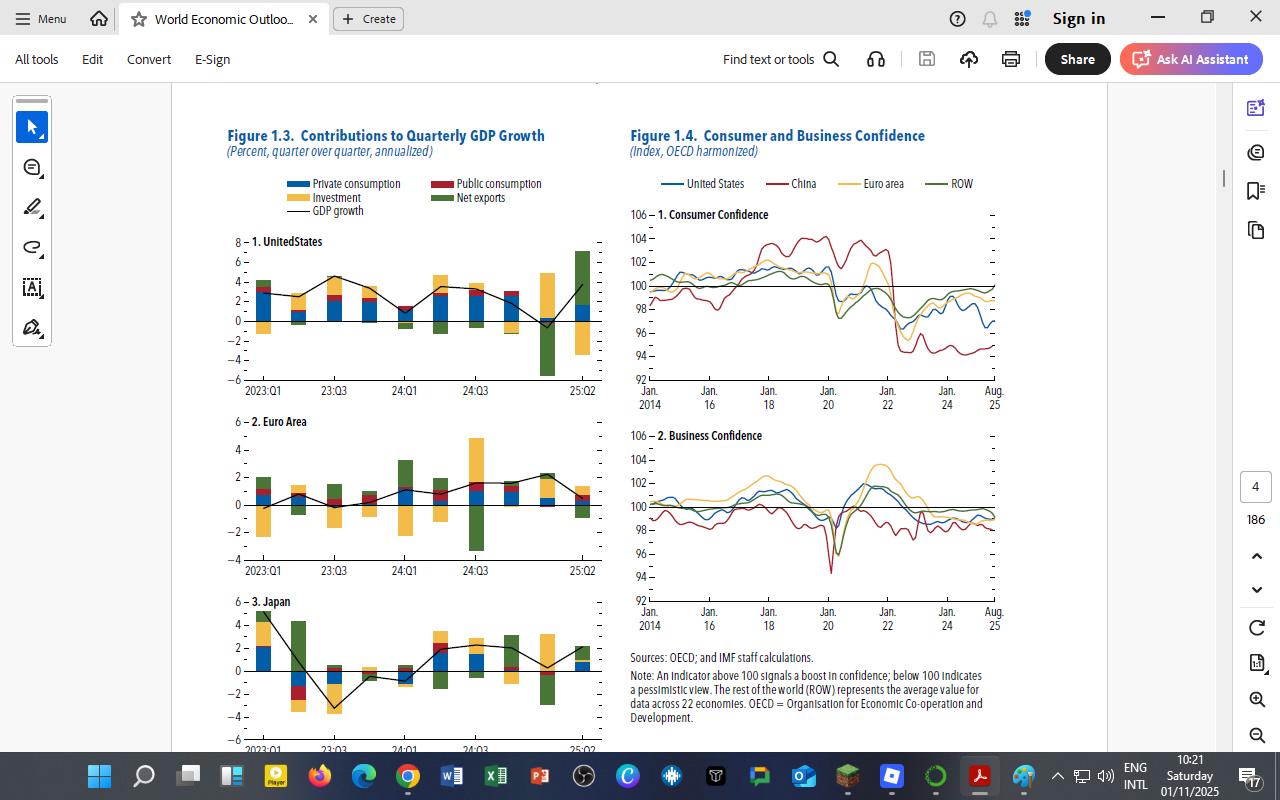Image resolution: width=1280 pixels, height=800 pixels.
Task: Select the Highlight text tool
Action: [32, 208]
